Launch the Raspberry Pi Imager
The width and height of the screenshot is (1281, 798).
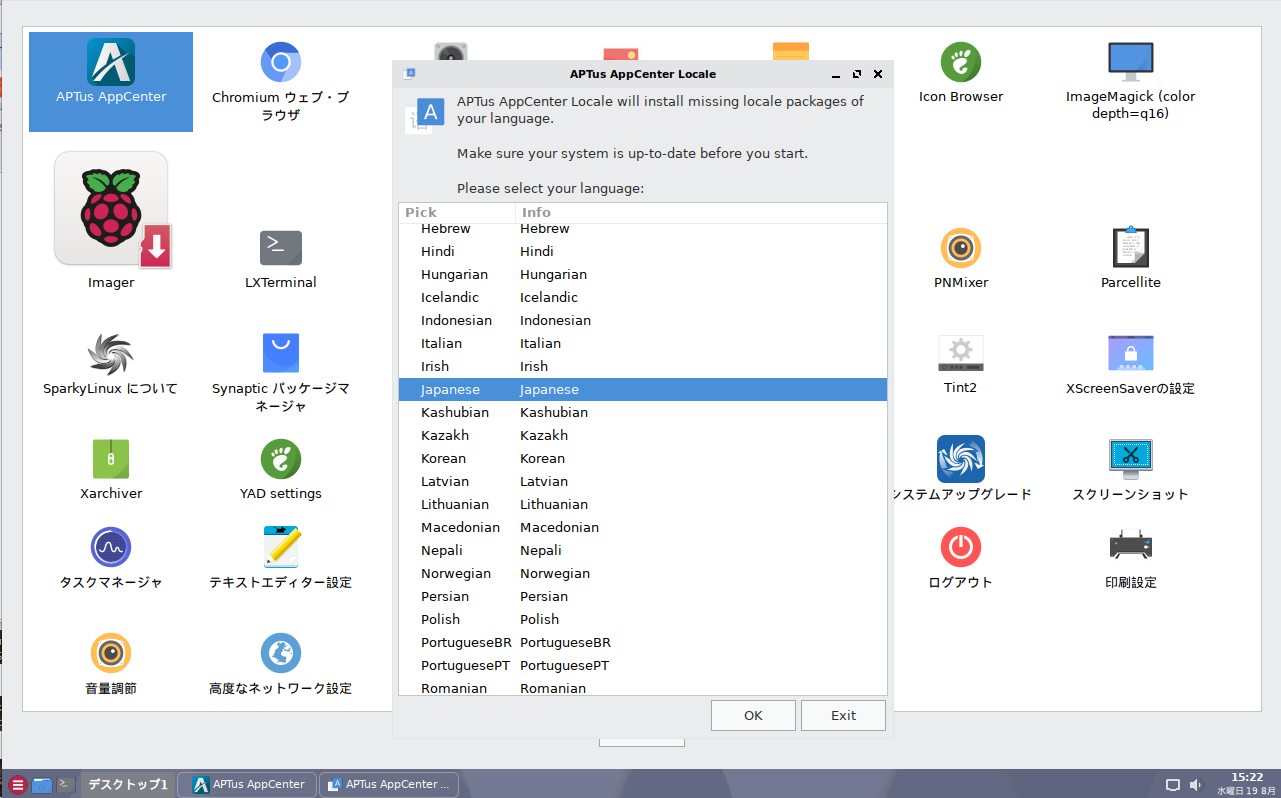click(x=111, y=209)
